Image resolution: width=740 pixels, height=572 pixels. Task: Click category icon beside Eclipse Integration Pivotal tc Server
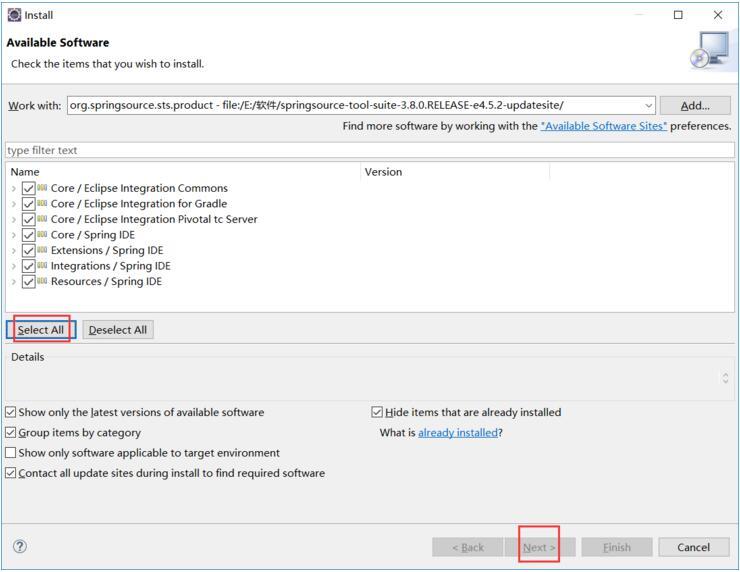point(42,219)
